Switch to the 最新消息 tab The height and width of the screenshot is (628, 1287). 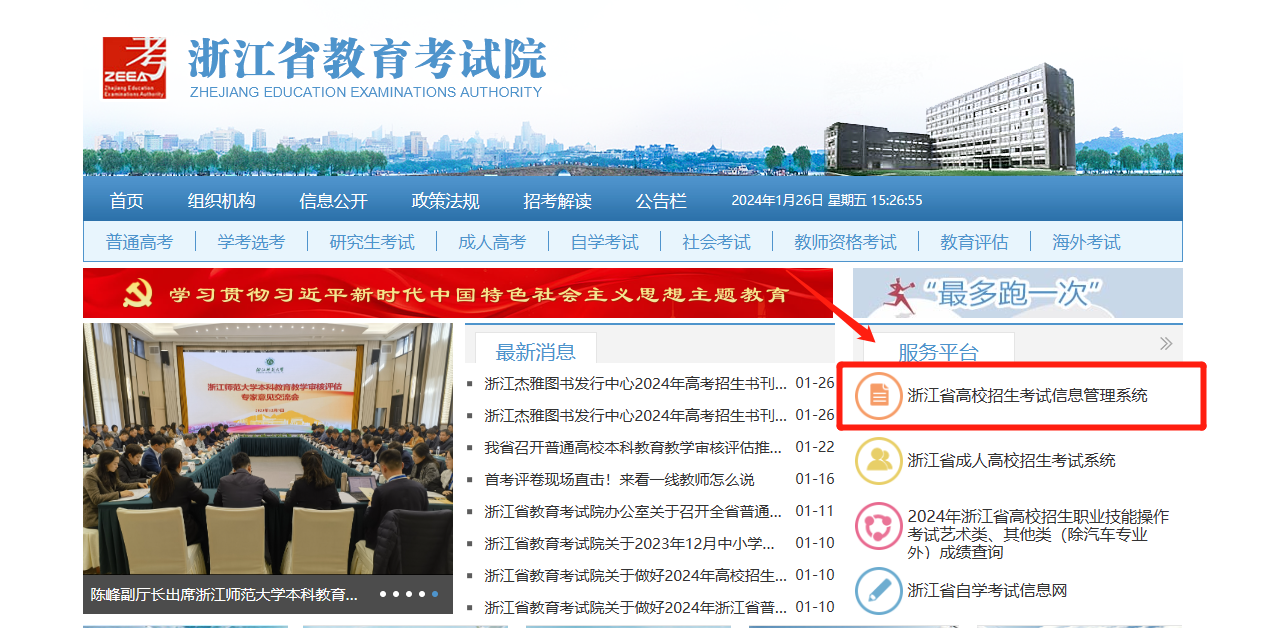535,351
